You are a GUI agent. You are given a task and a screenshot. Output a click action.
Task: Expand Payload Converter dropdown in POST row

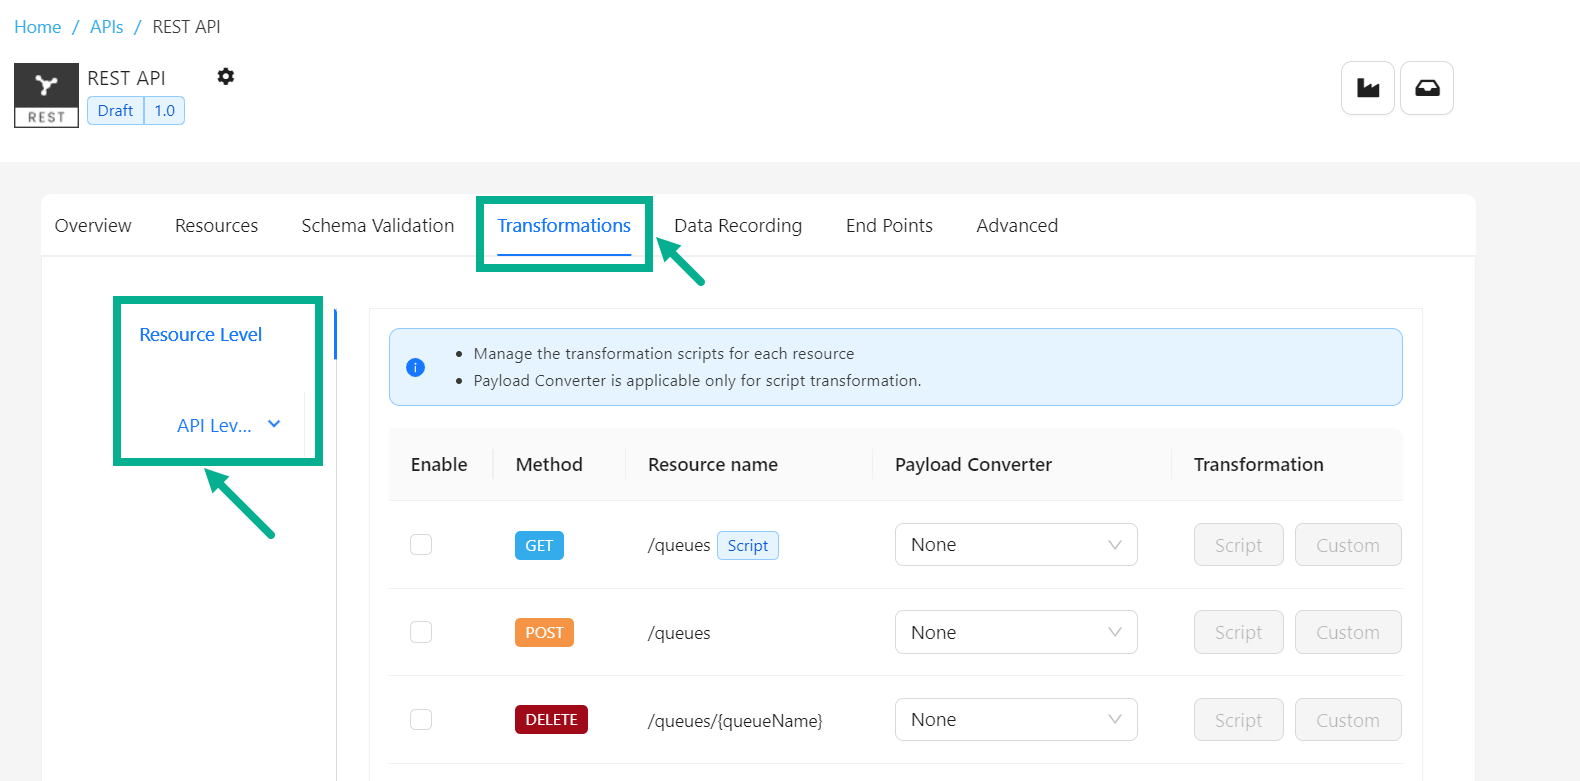pos(1015,632)
